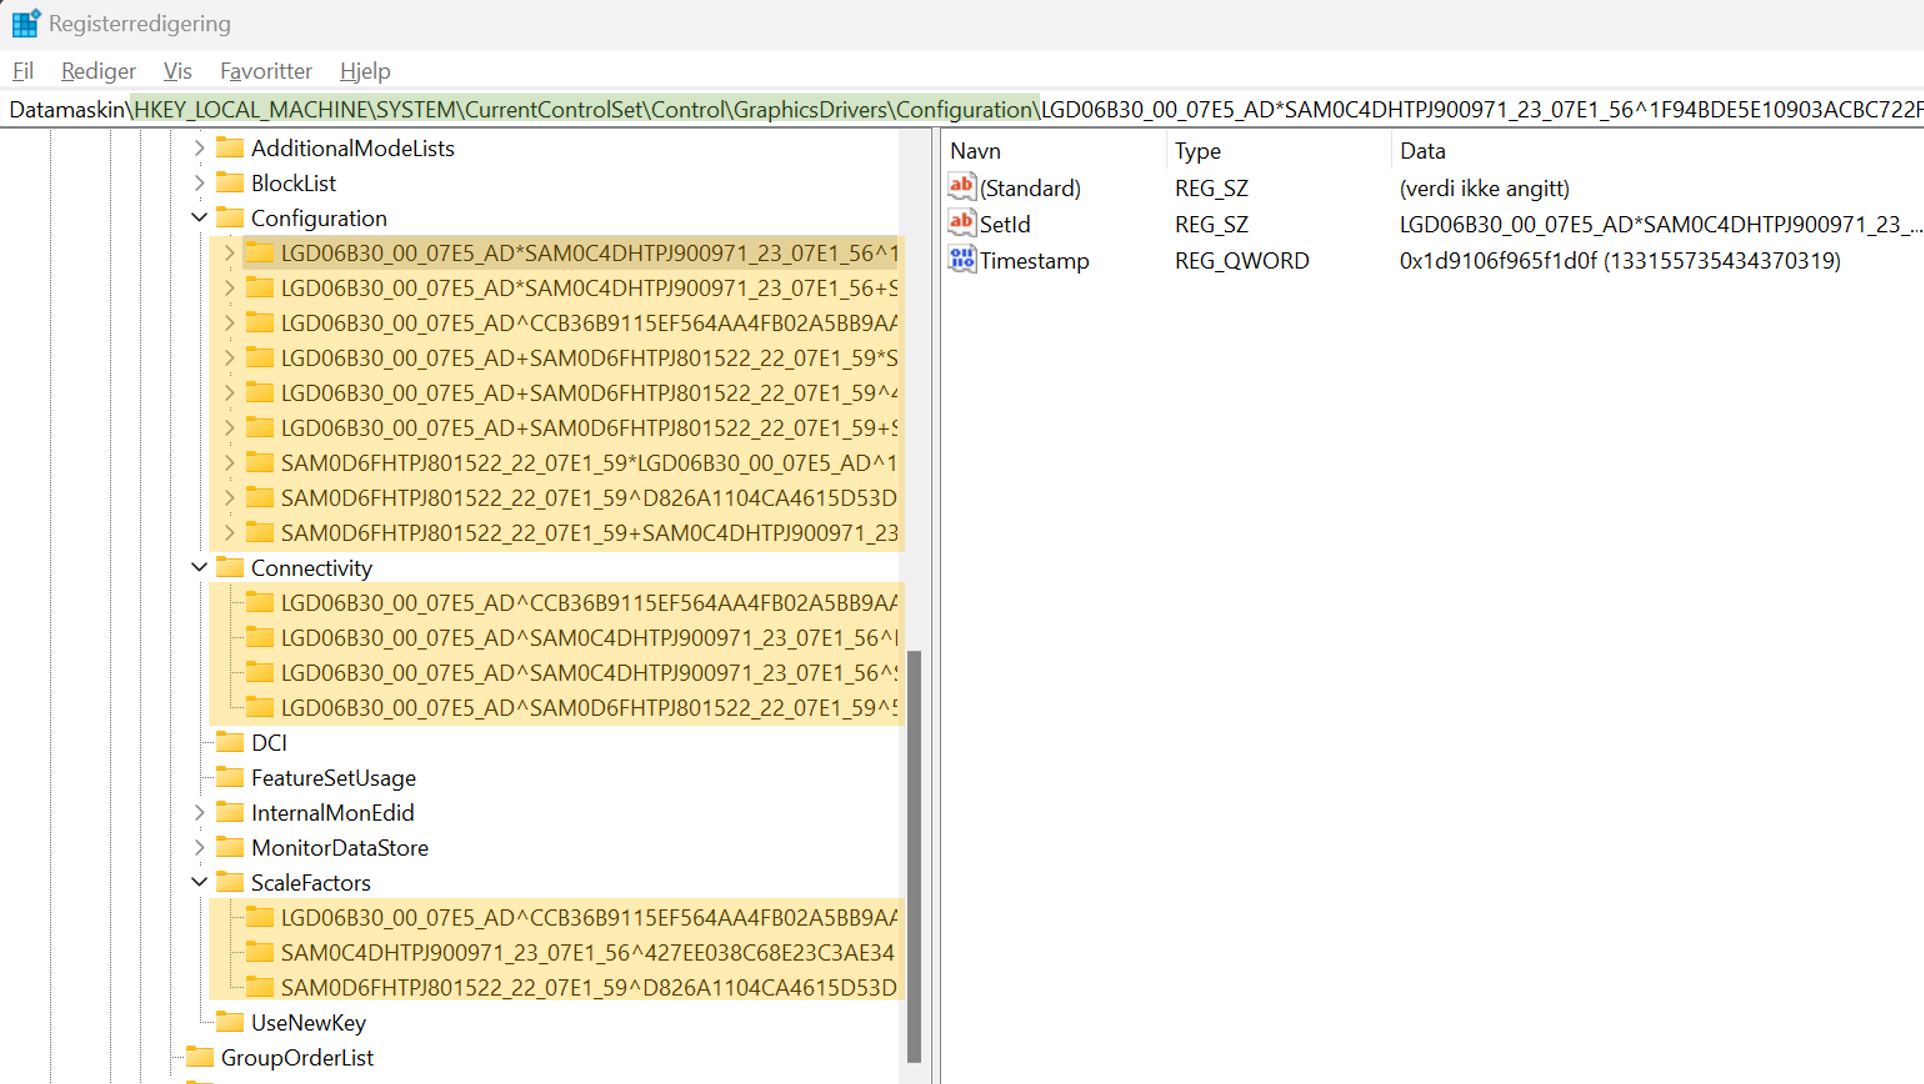Expand the LGD06B30...AD+SAM0D6F...59+S subkey

(229, 428)
